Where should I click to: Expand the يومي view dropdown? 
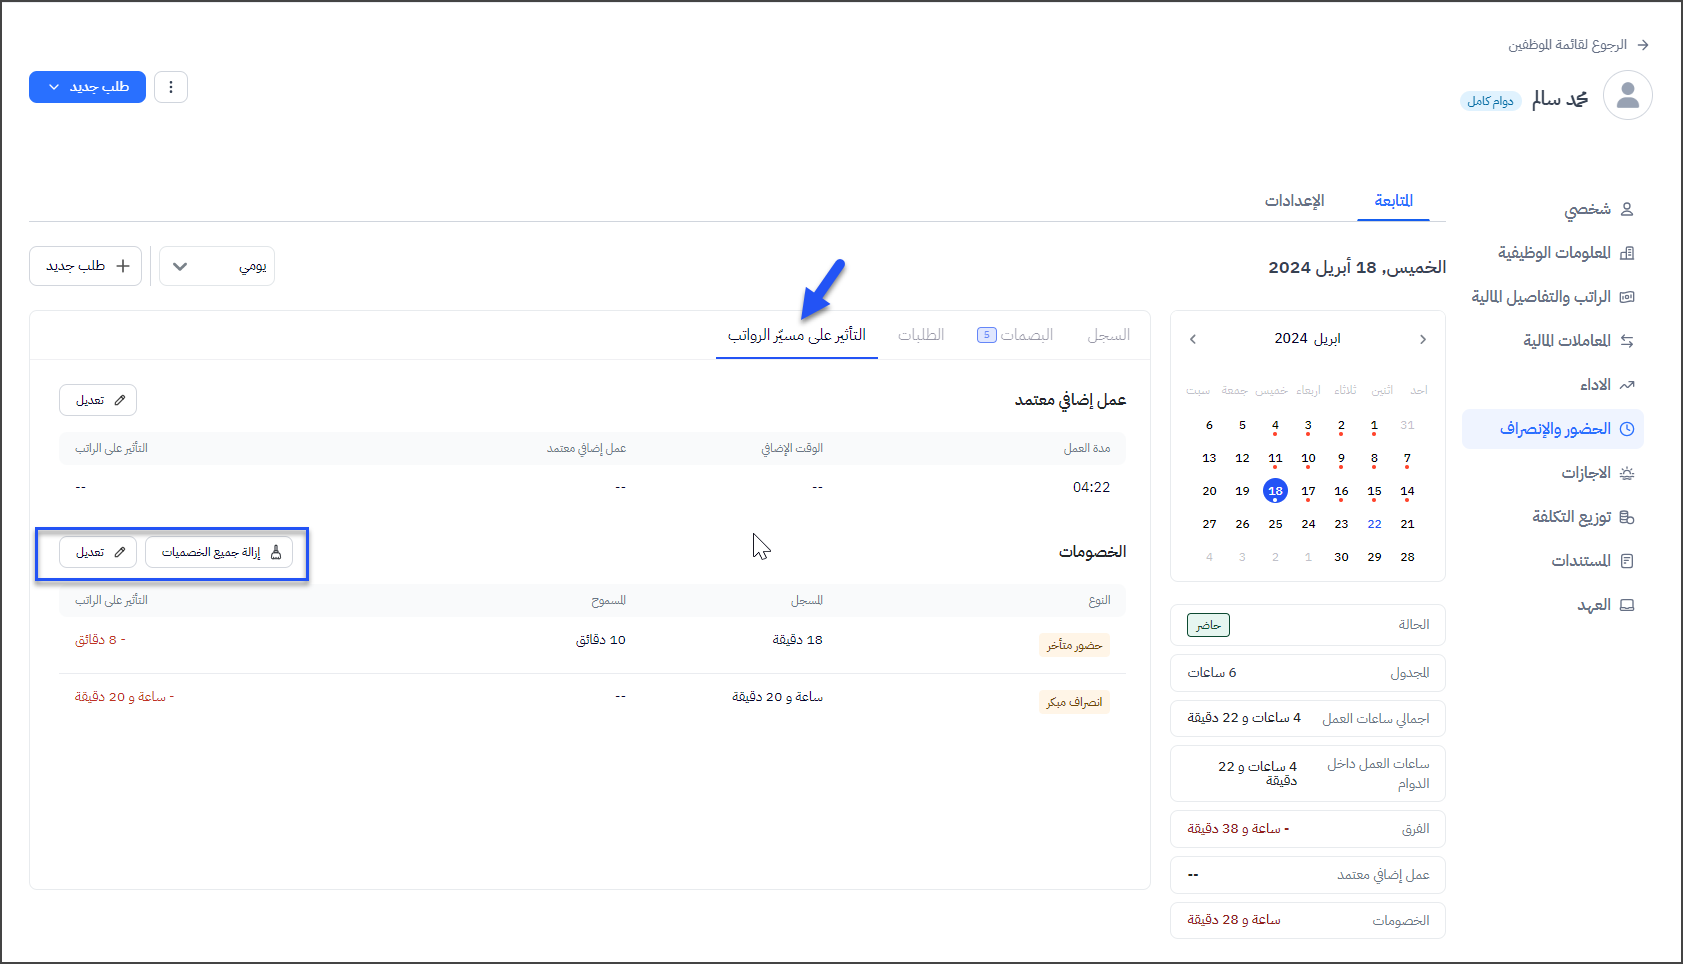(x=217, y=266)
